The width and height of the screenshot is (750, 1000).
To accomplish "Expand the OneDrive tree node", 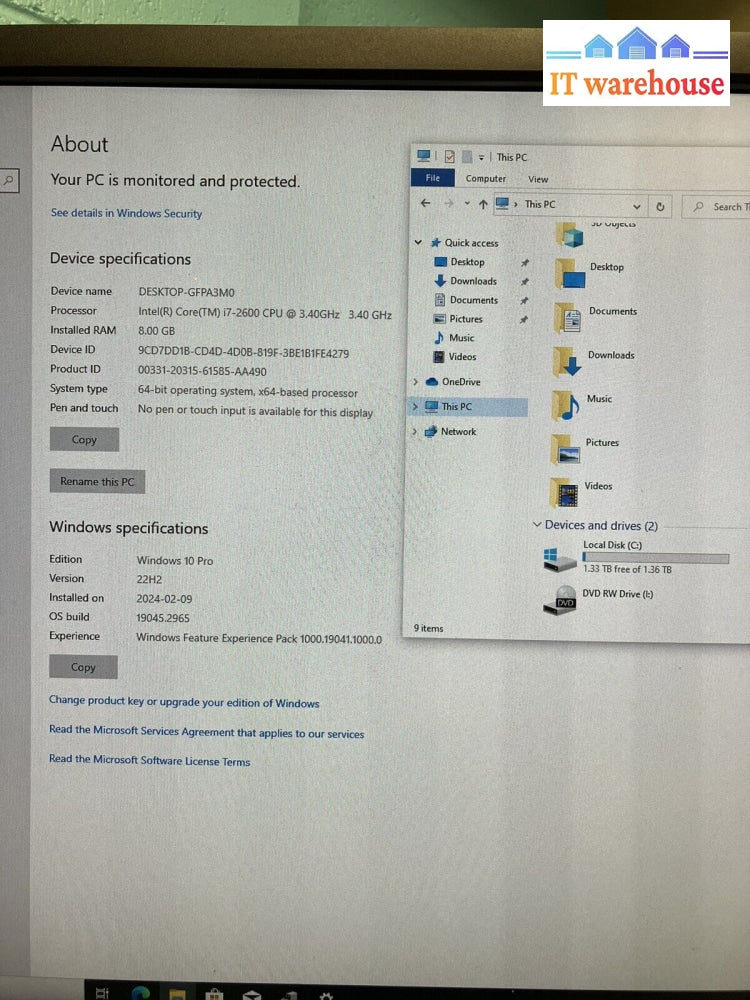I will pos(416,381).
